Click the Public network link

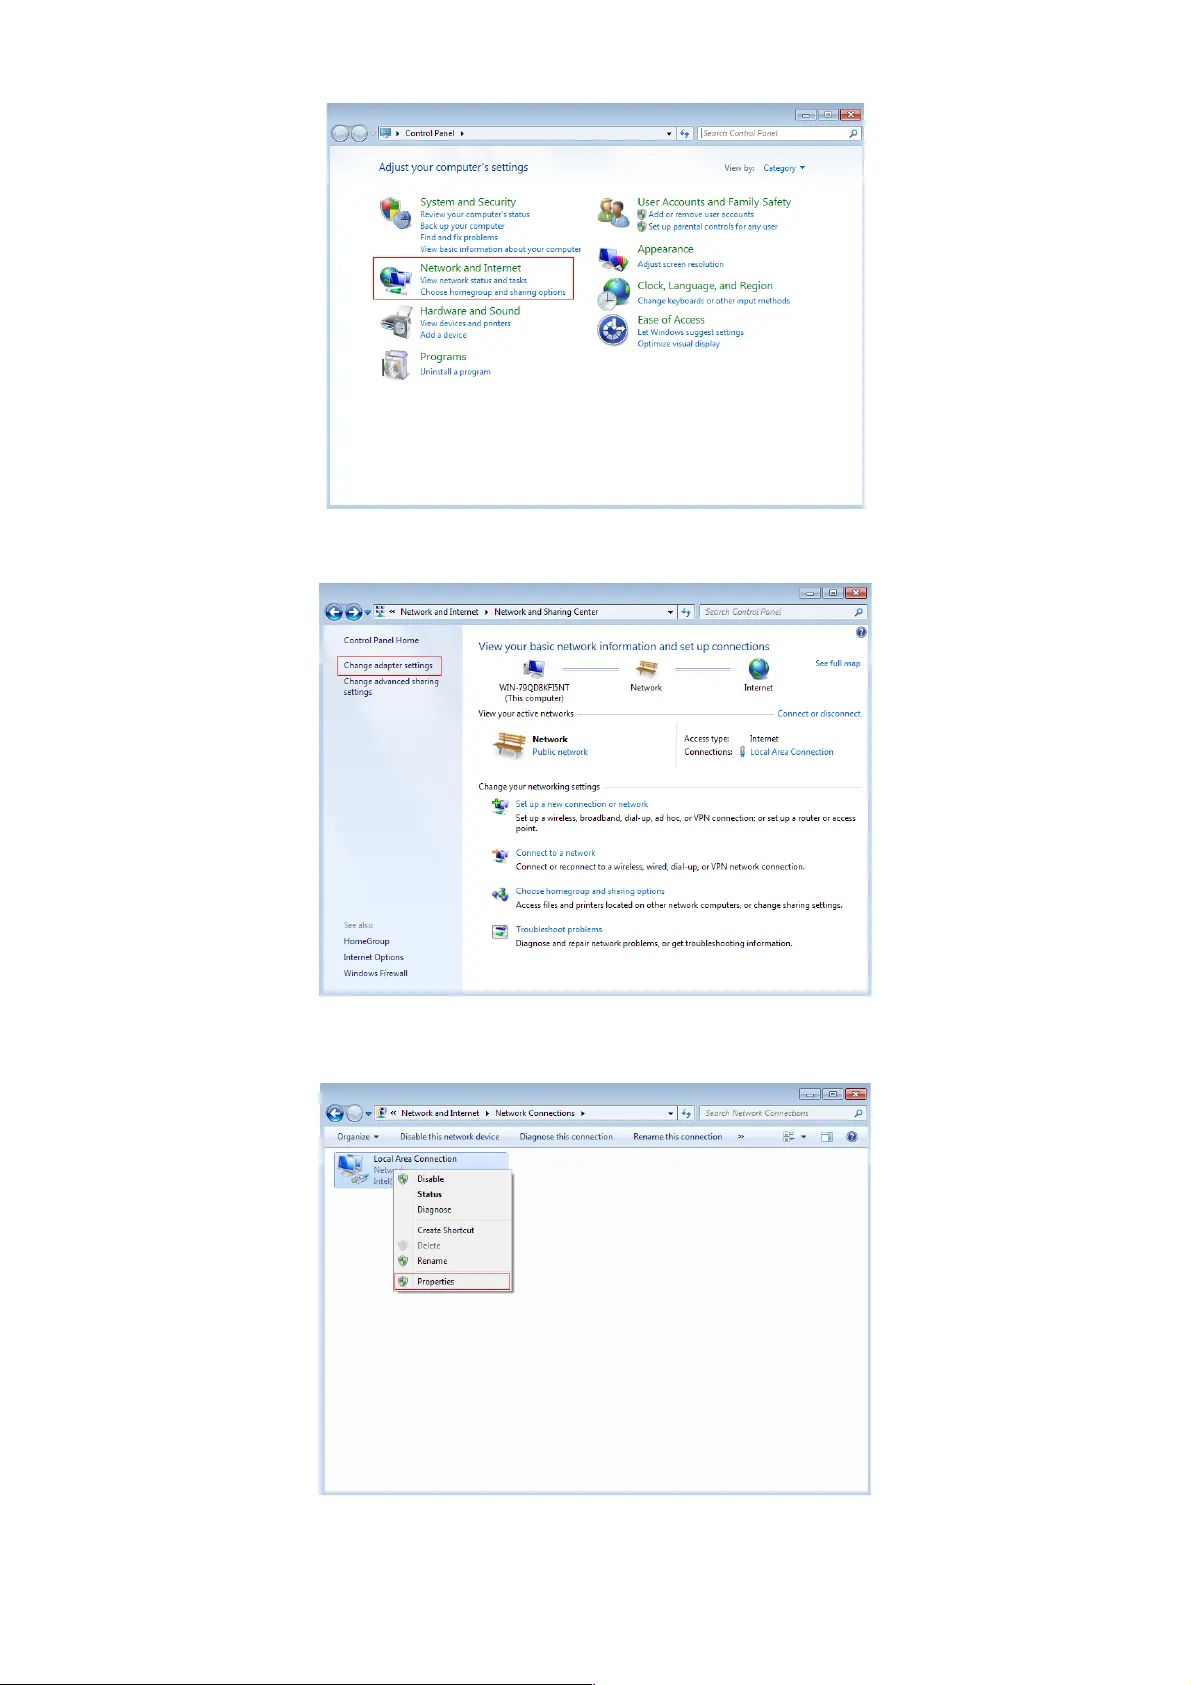point(560,752)
